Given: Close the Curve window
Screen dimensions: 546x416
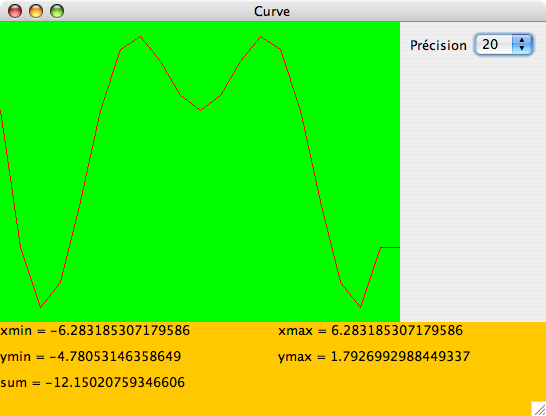Looking at the screenshot, I should [15, 11].
